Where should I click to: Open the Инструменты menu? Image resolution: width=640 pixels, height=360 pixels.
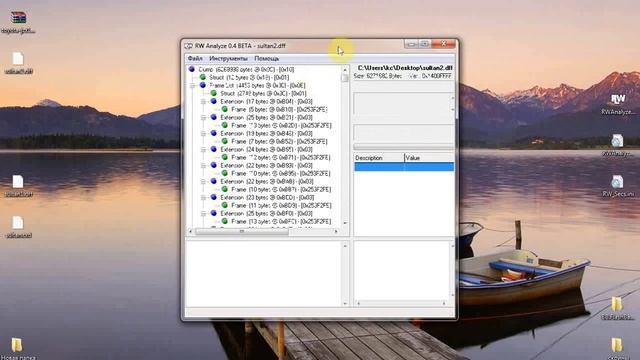pos(228,59)
